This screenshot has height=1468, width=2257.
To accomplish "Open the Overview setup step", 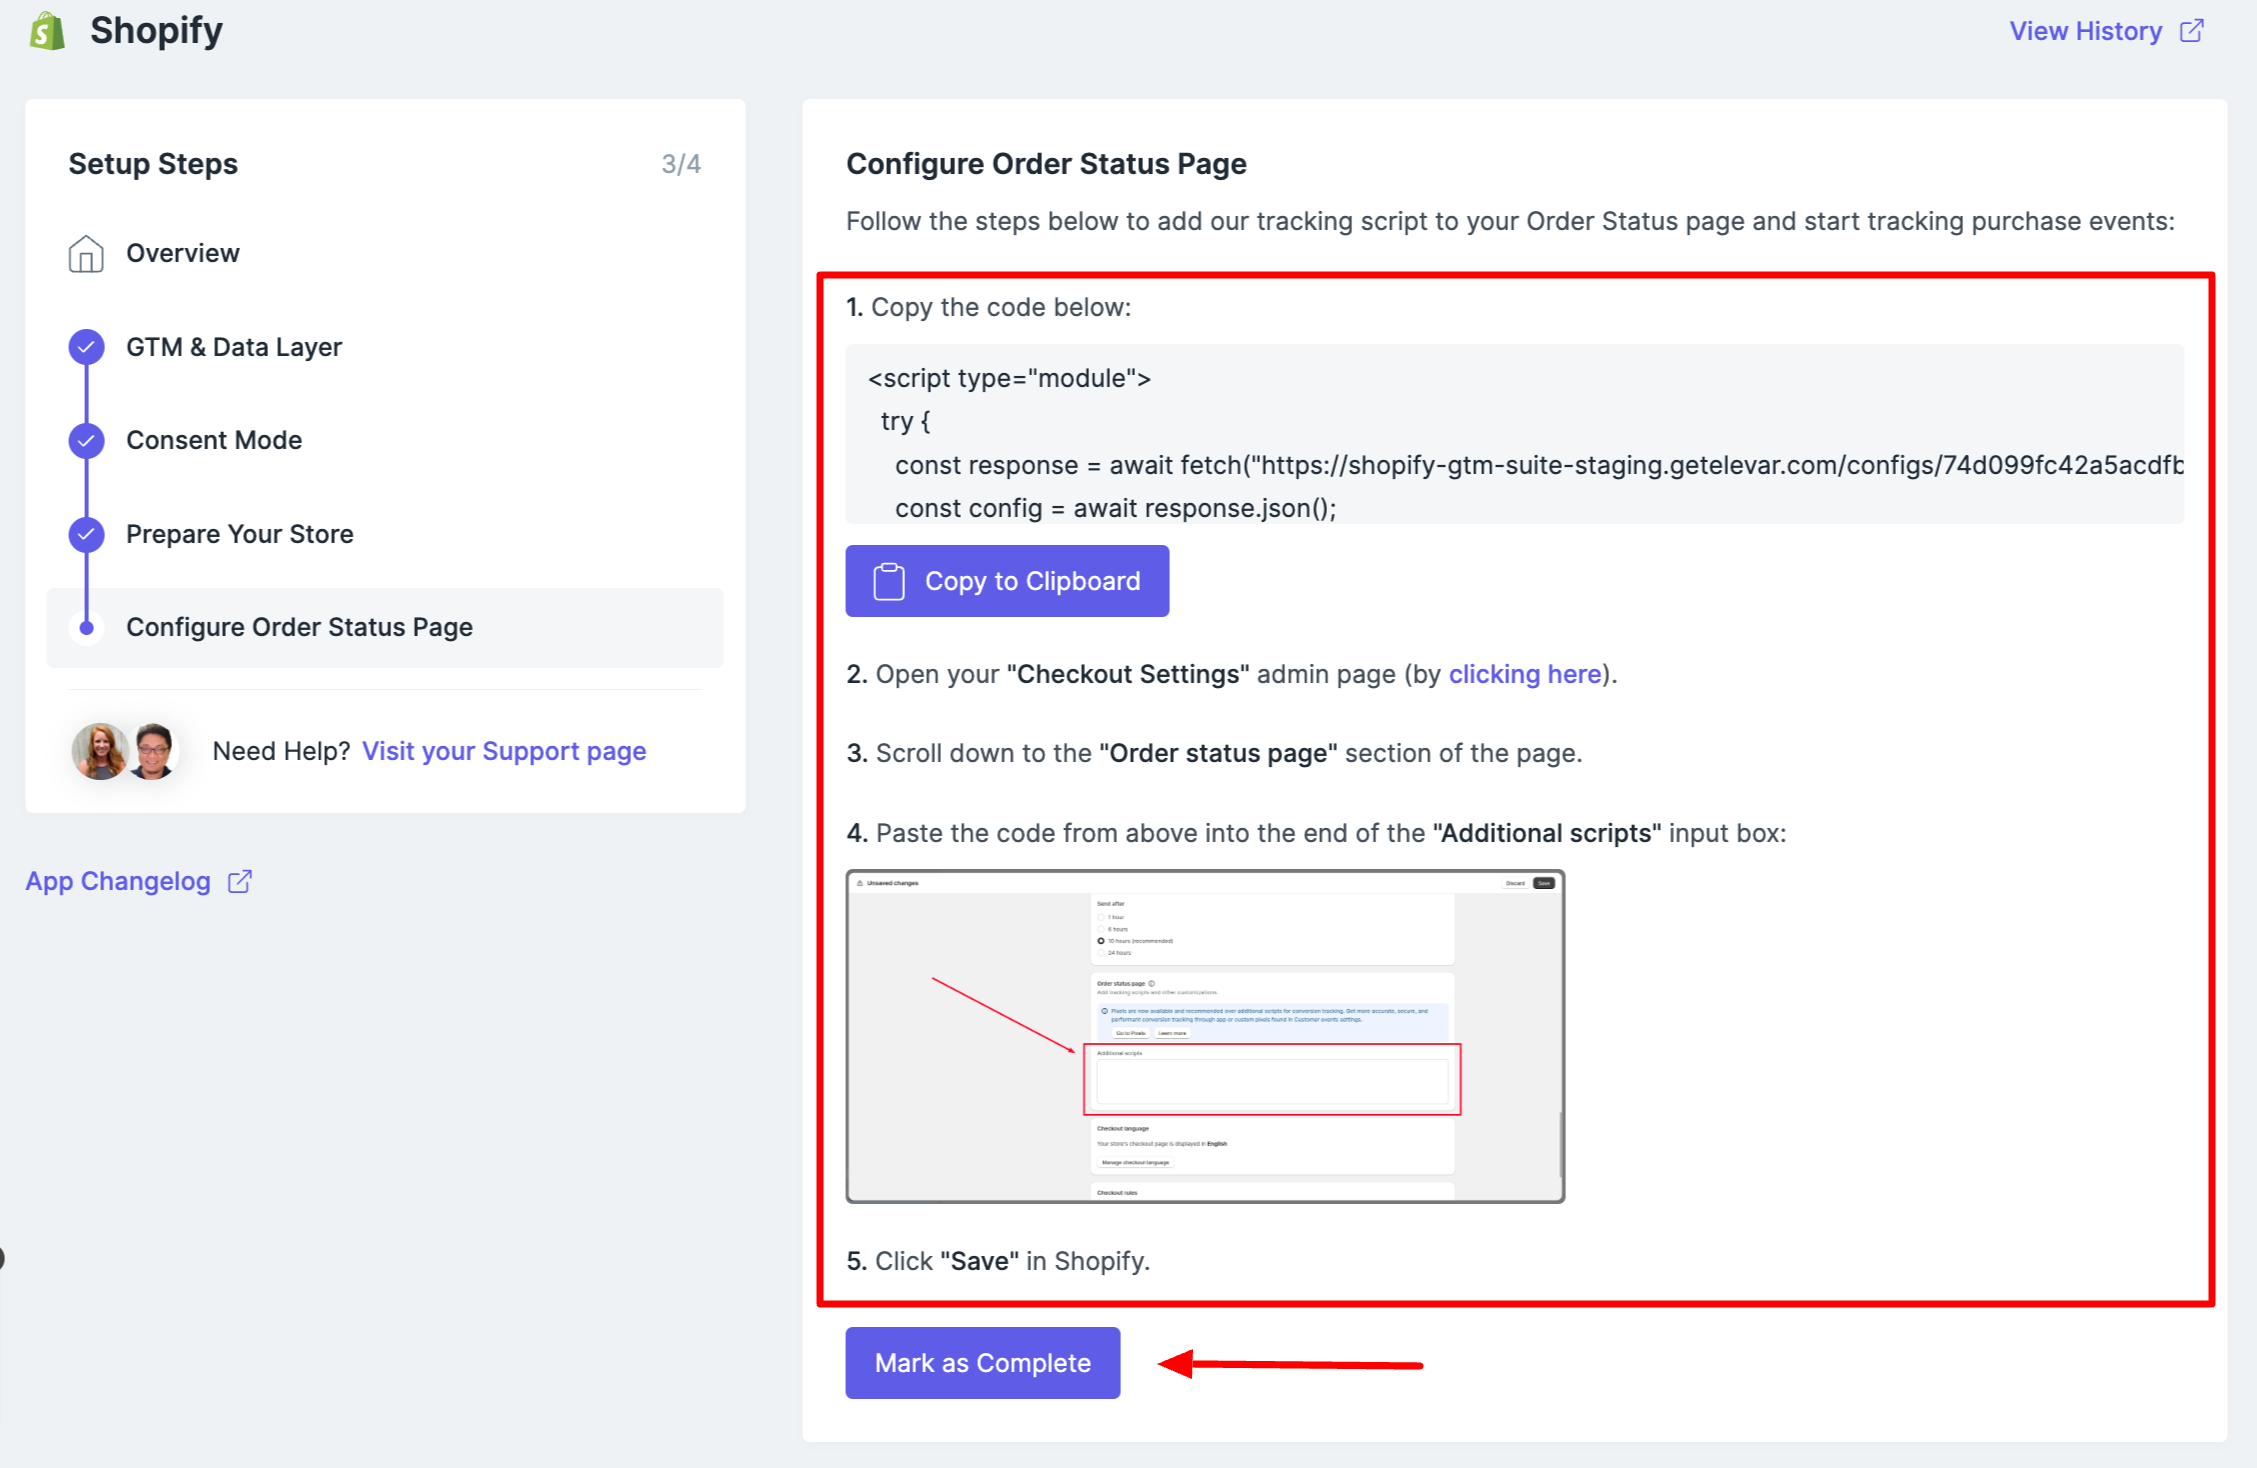I will tap(183, 254).
